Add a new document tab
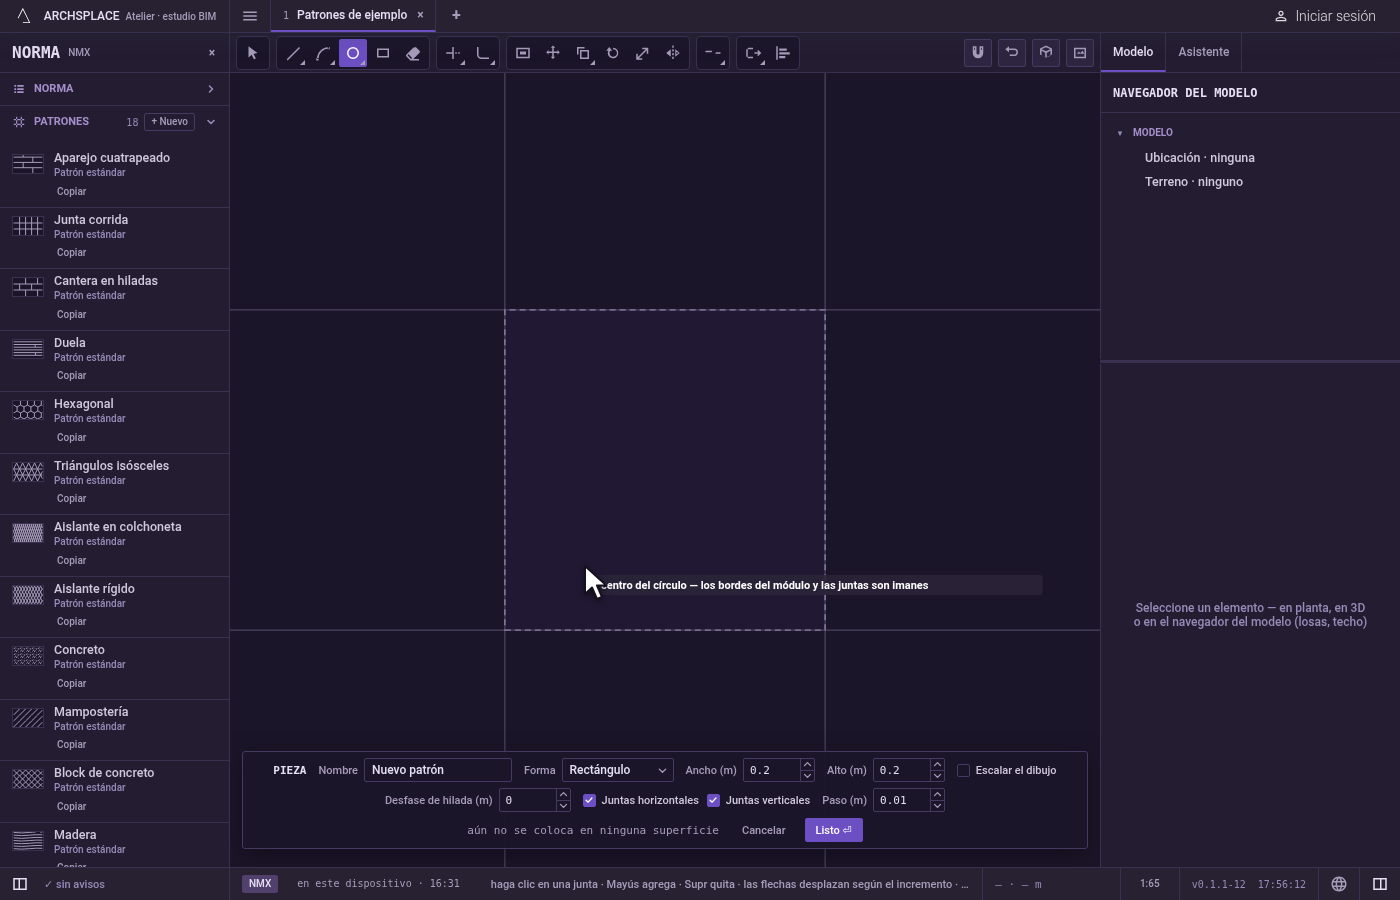Viewport: 1400px width, 900px height. (x=456, y=15)
